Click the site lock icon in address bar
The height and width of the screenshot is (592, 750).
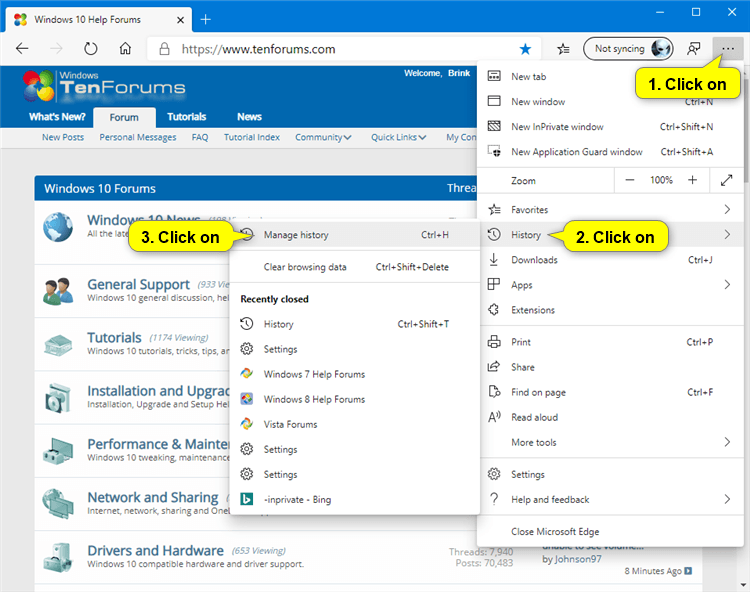(164, 49)
